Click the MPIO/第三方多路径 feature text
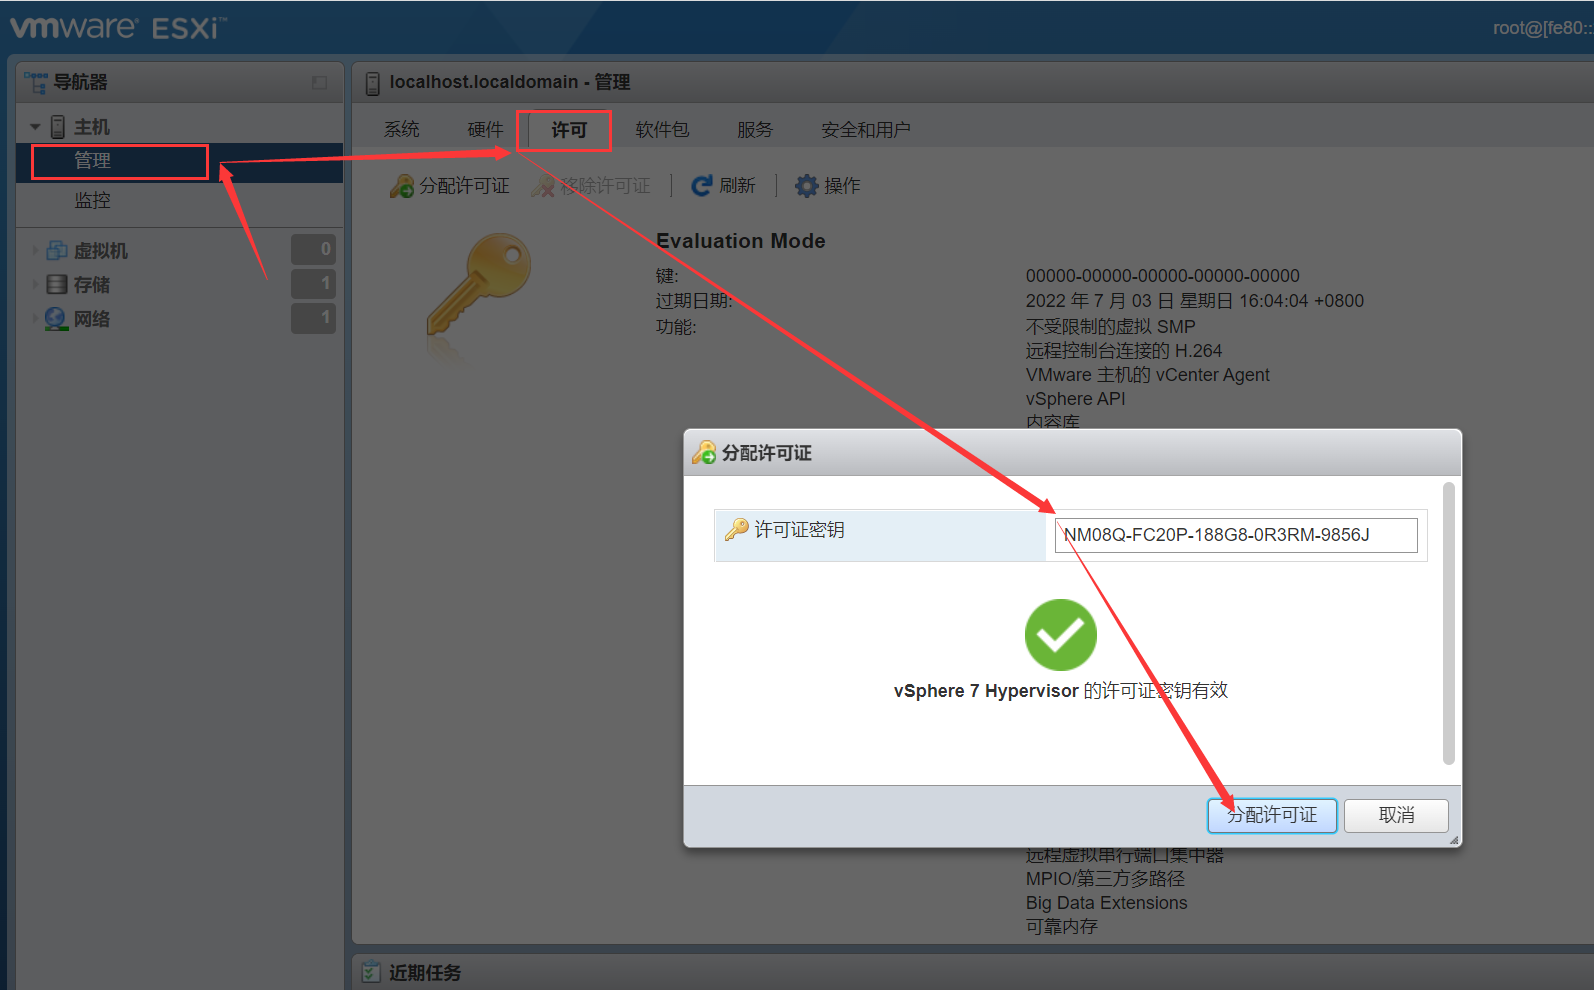This screenshot has width=1594, height=990. 1105,879
